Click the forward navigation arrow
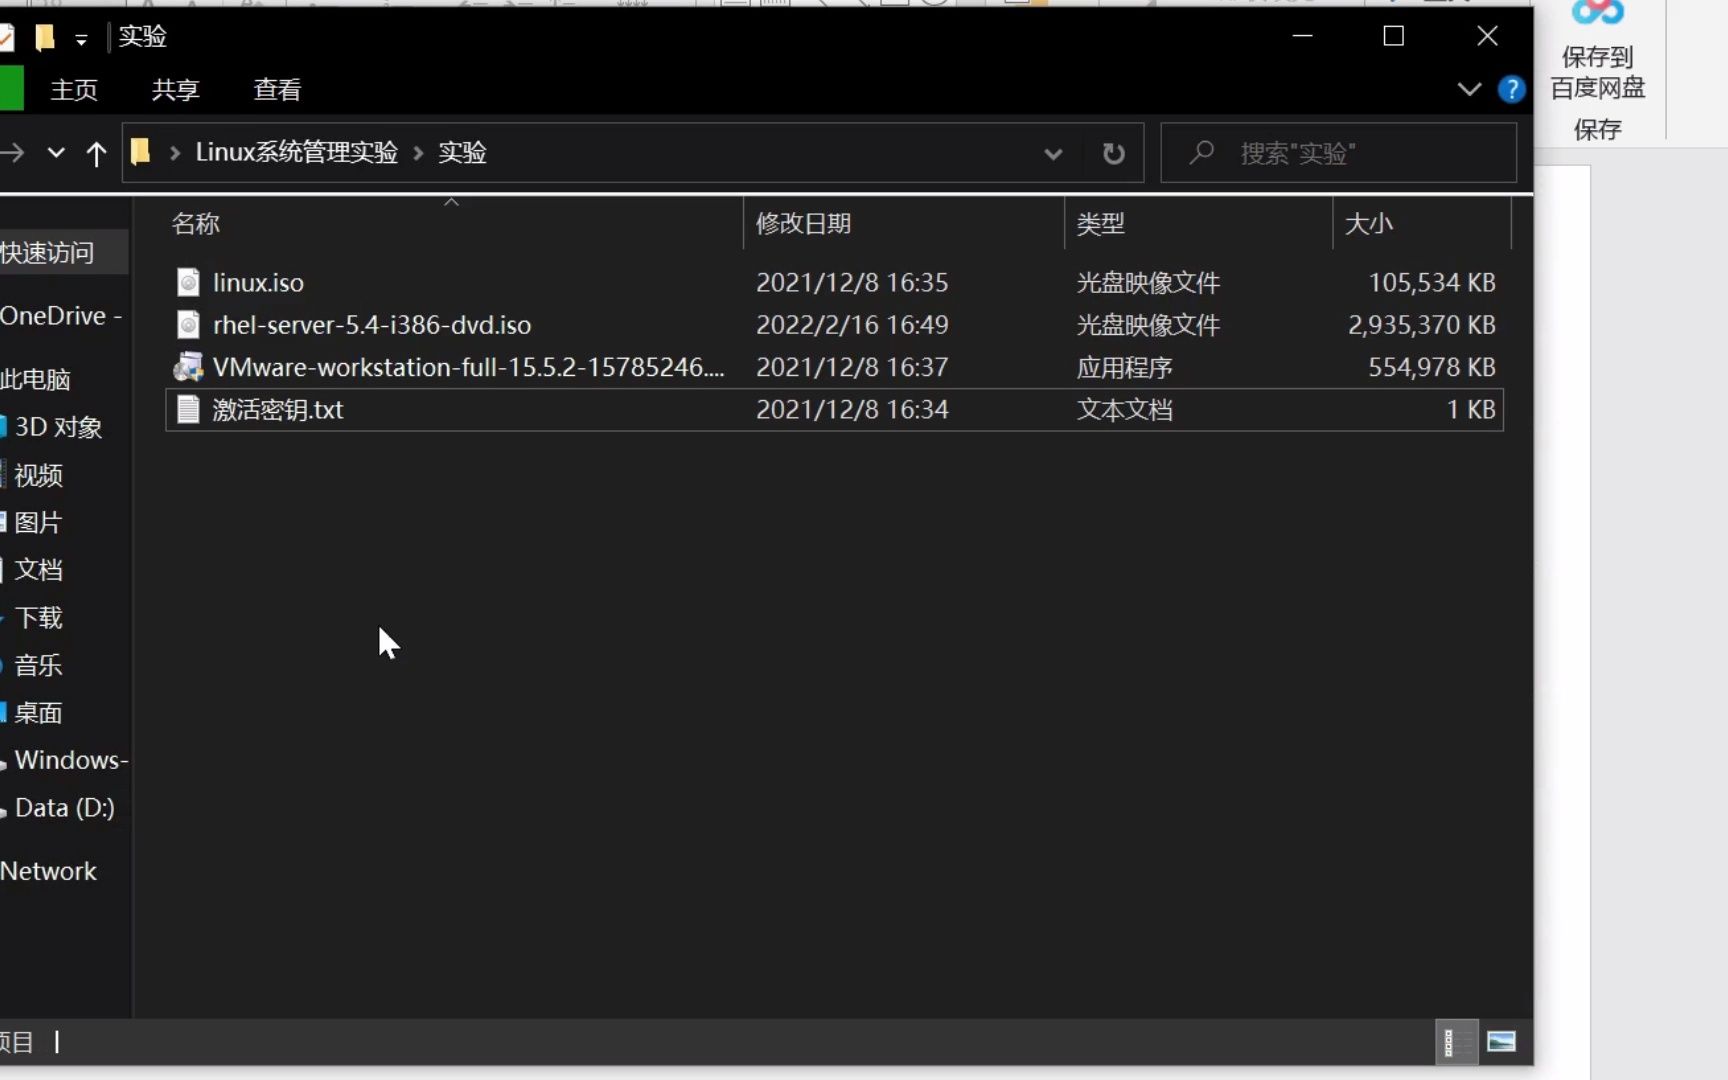The image size is (1728, 1080). 13,153
